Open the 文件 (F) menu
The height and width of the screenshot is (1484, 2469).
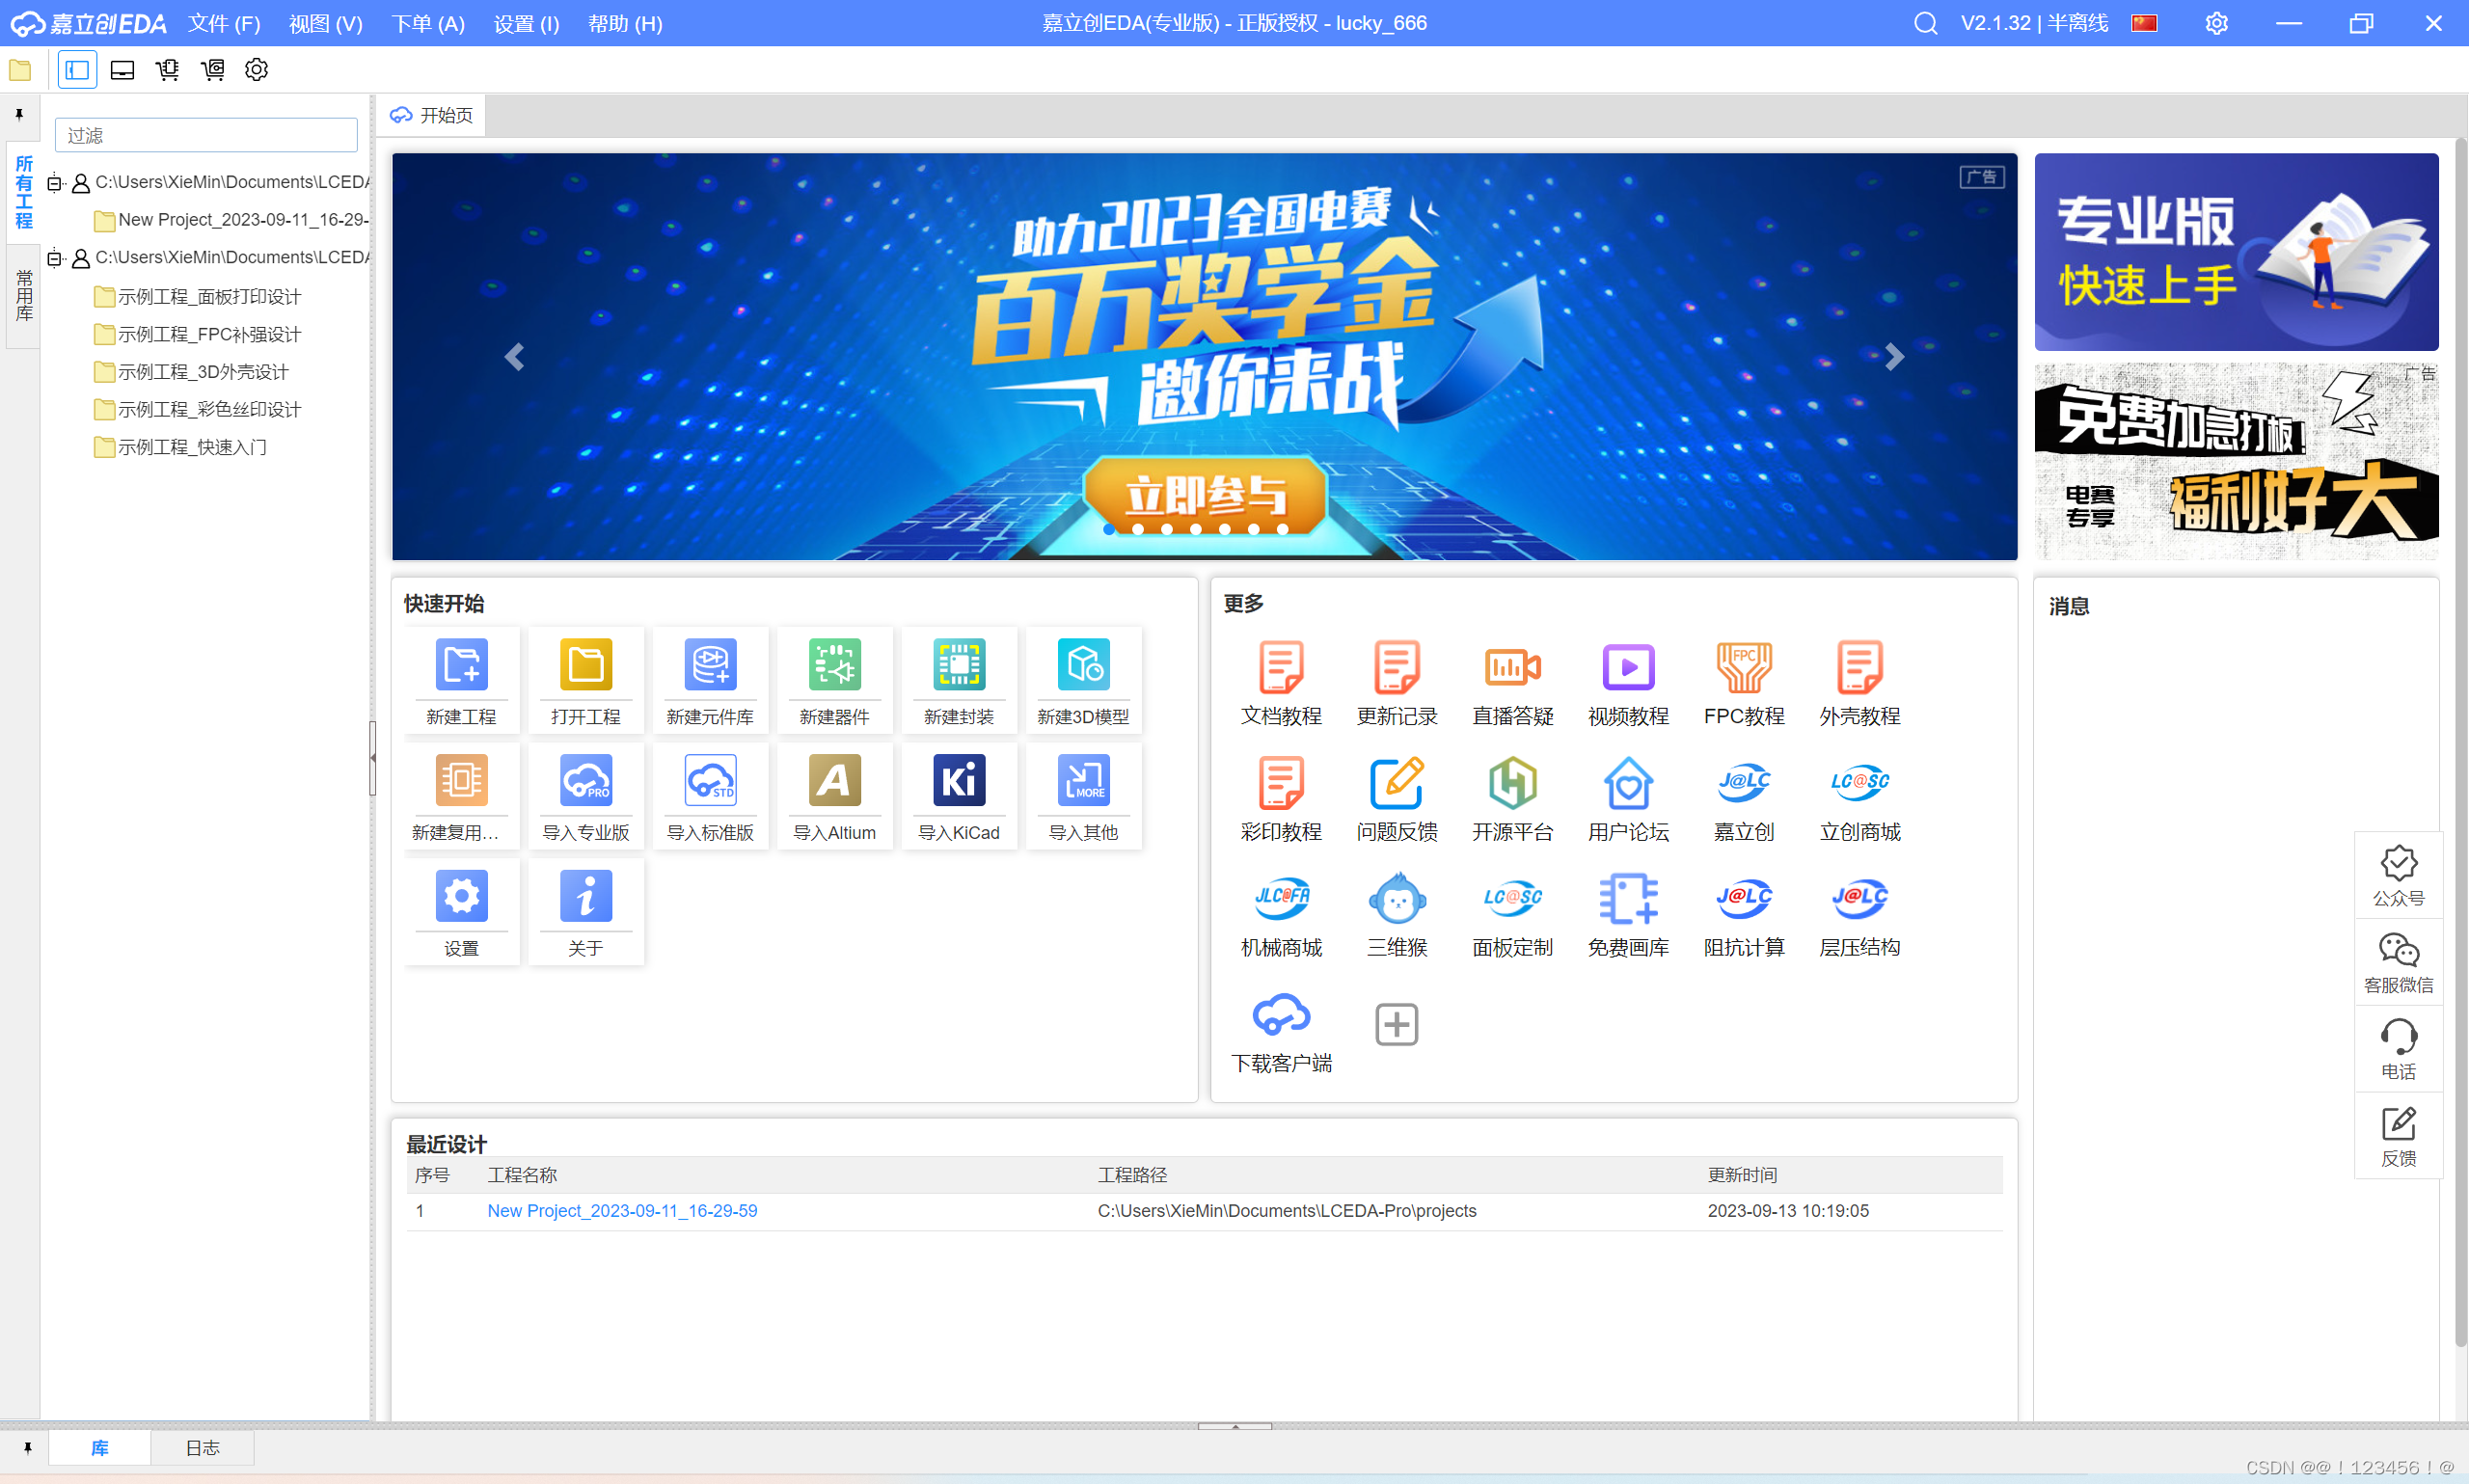point(224,23)
